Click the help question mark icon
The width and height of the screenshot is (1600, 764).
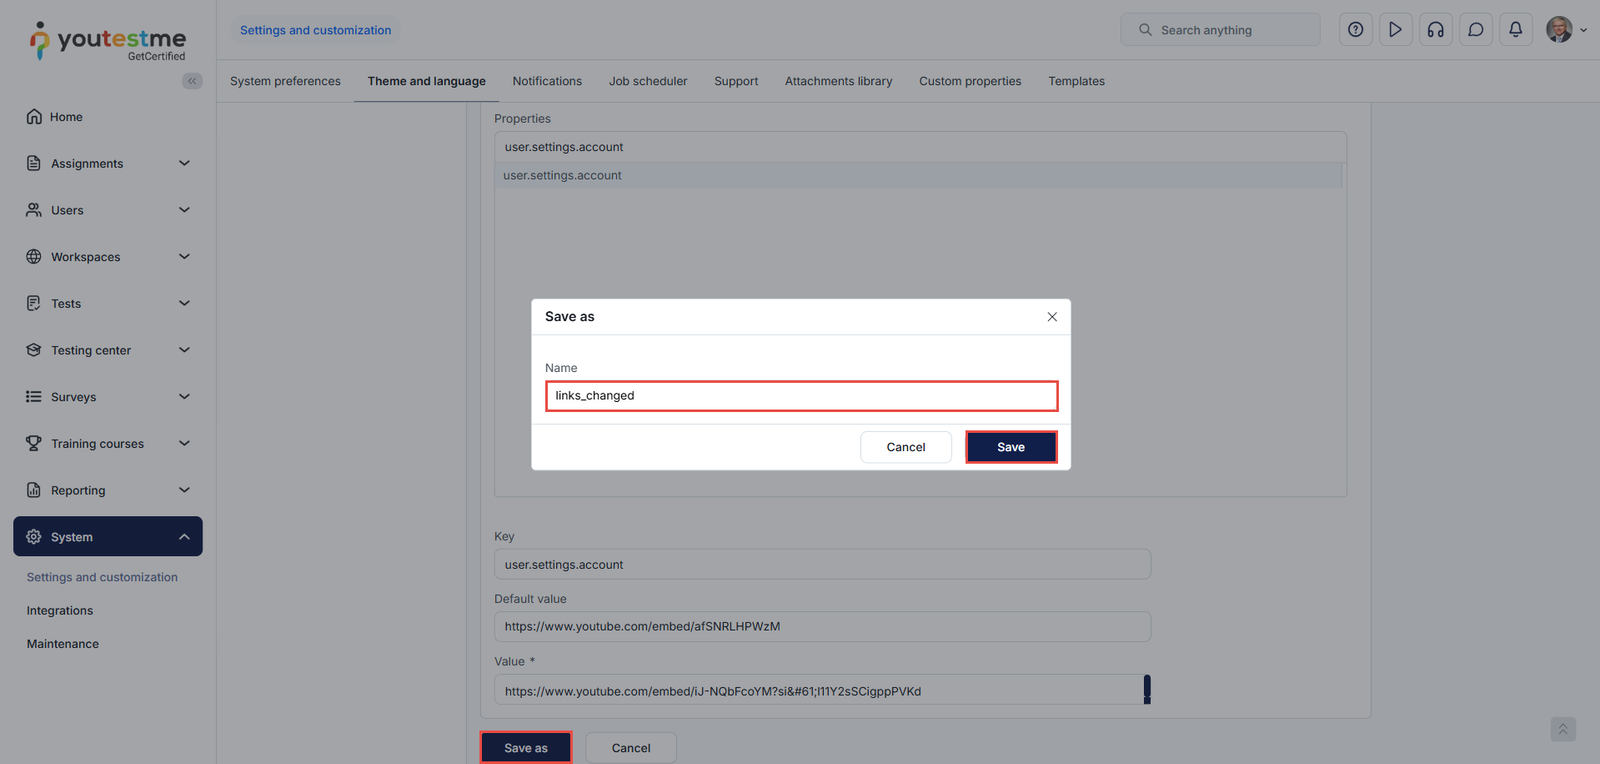coord(1355,30)
